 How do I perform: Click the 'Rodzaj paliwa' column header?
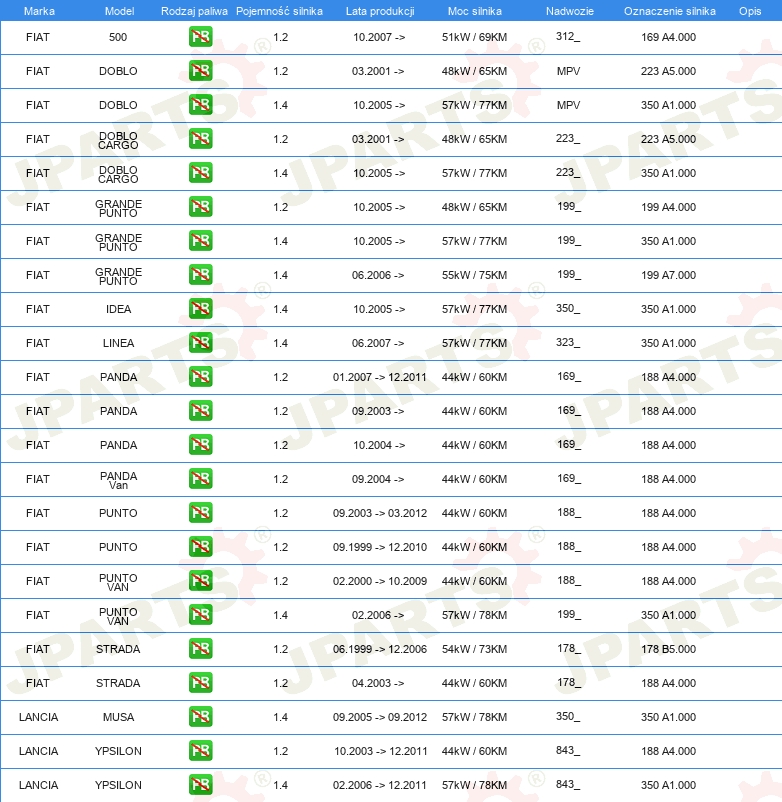click(x=194, y=11)
